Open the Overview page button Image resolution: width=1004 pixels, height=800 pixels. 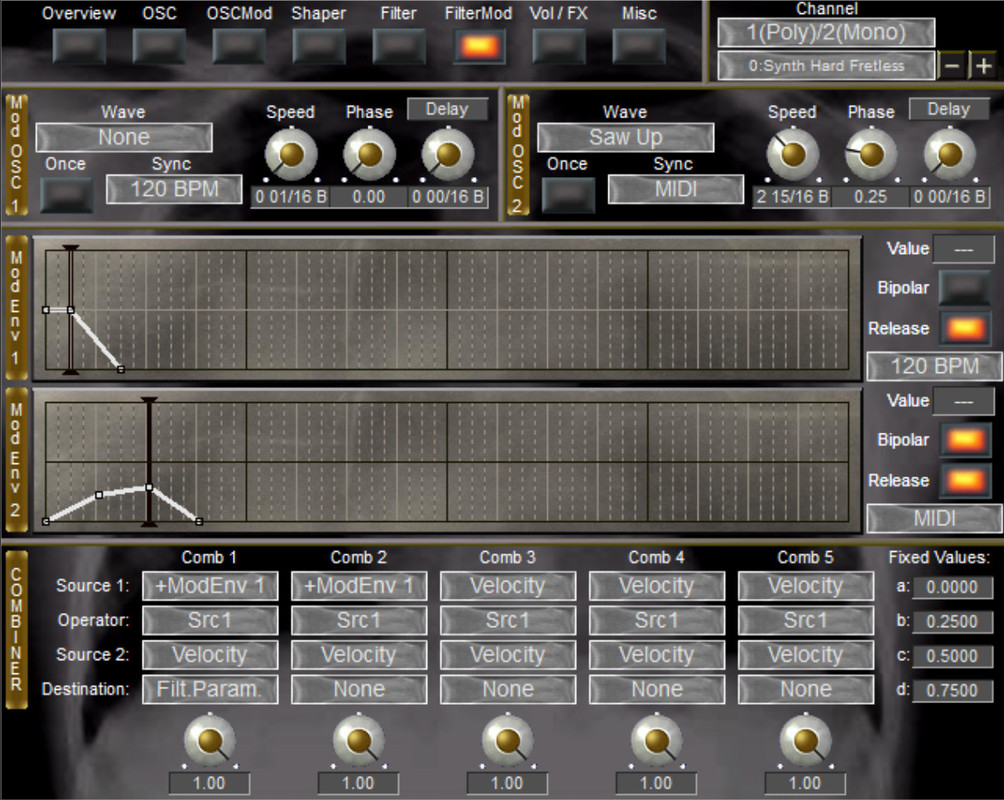point(79,46)
